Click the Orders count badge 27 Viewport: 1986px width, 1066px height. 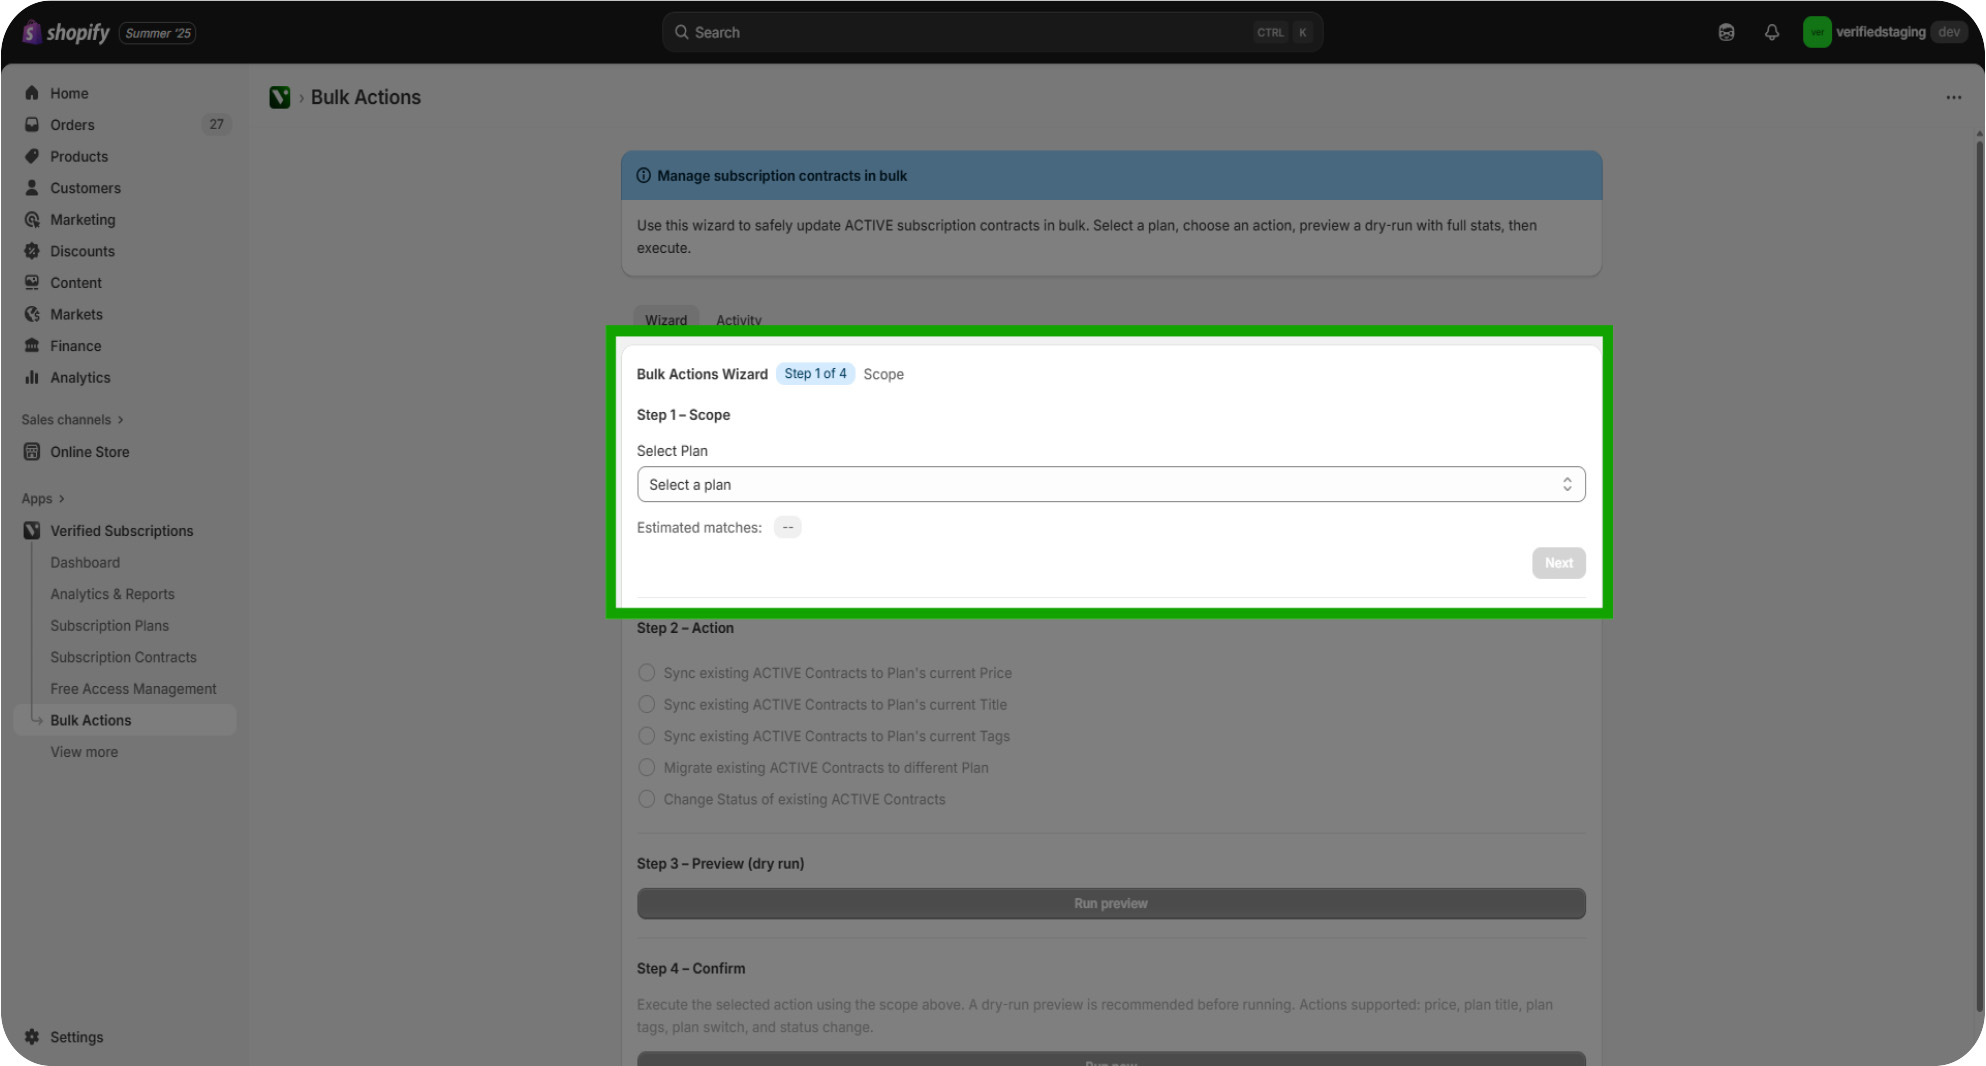[x=217, y=125]
